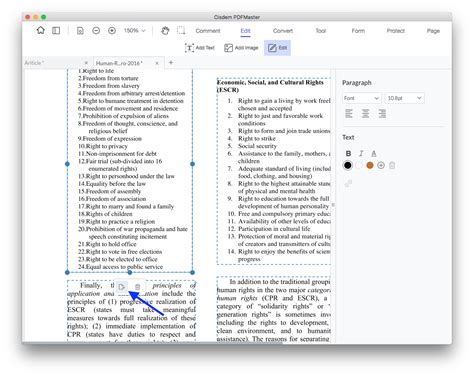
Task: Open the Form tab
Action: pyautogui.click(x=358, y=31)
